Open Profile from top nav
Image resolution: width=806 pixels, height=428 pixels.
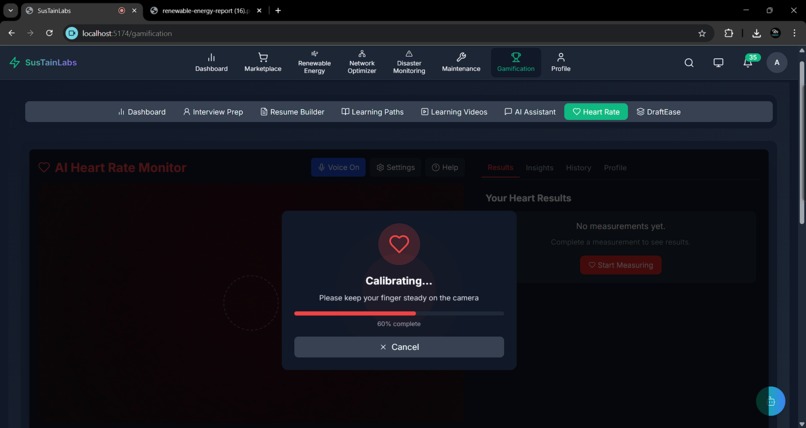pos(561,63)
